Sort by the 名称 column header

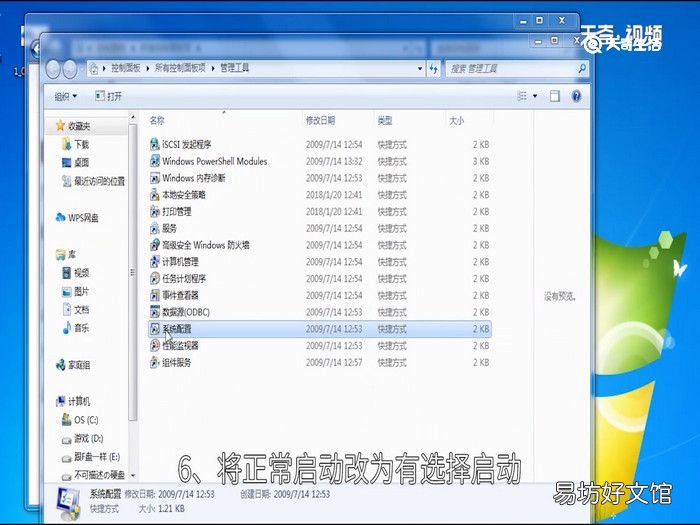click(157, 120)
